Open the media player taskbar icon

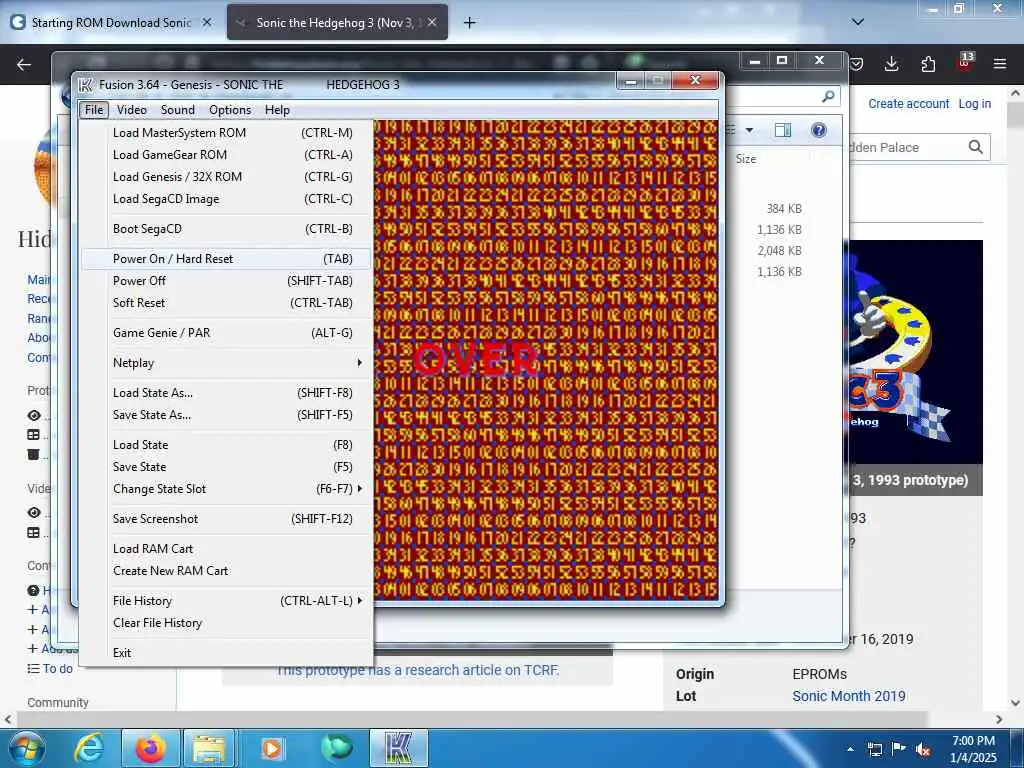[x=272, y=748]
